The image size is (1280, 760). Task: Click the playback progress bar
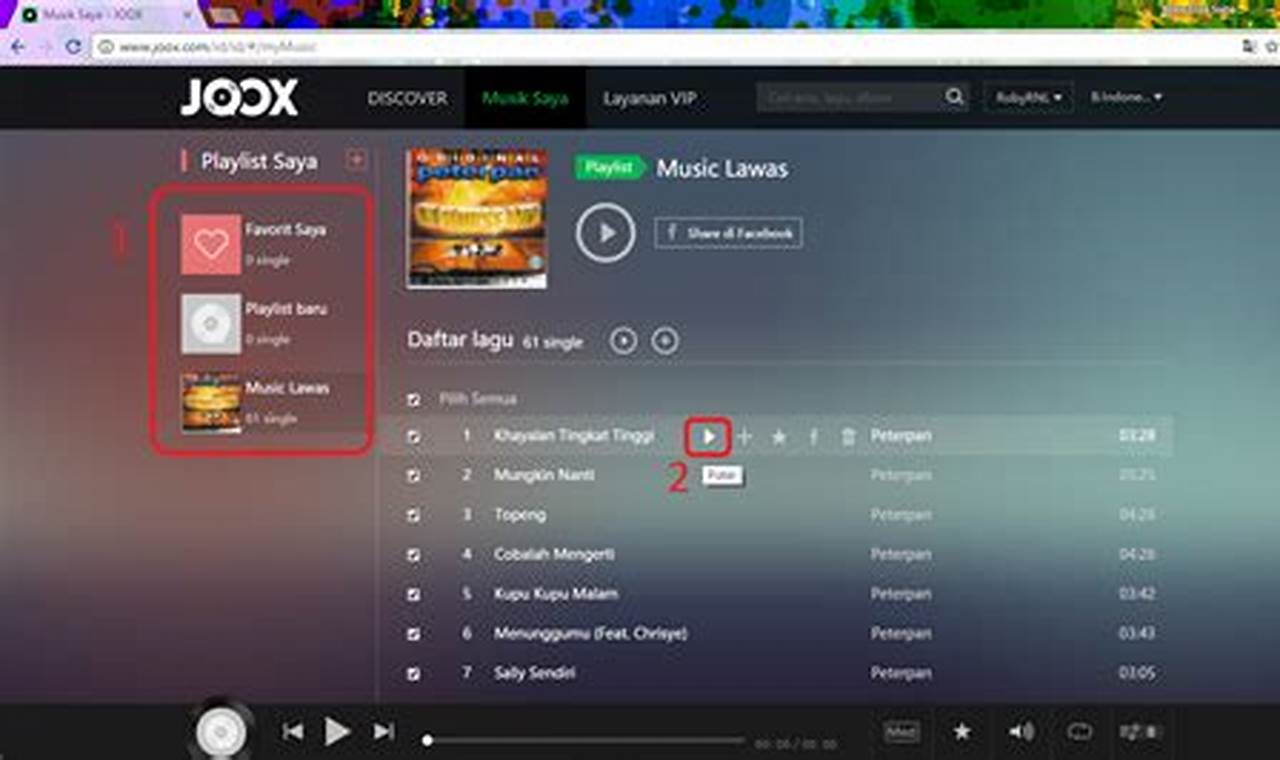click(585, 741)
